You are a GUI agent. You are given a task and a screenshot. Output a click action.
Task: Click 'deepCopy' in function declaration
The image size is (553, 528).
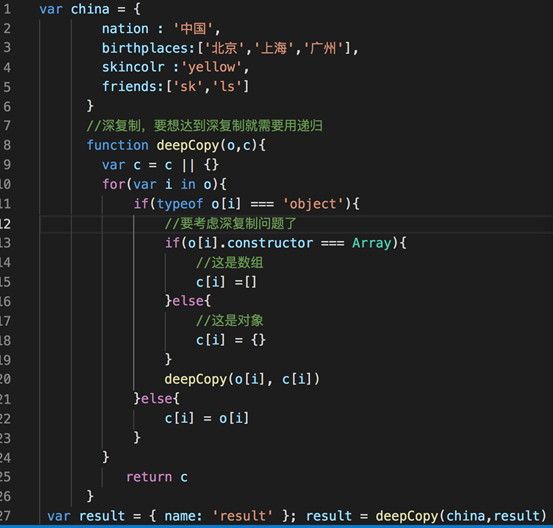click(x=188, y=145)
